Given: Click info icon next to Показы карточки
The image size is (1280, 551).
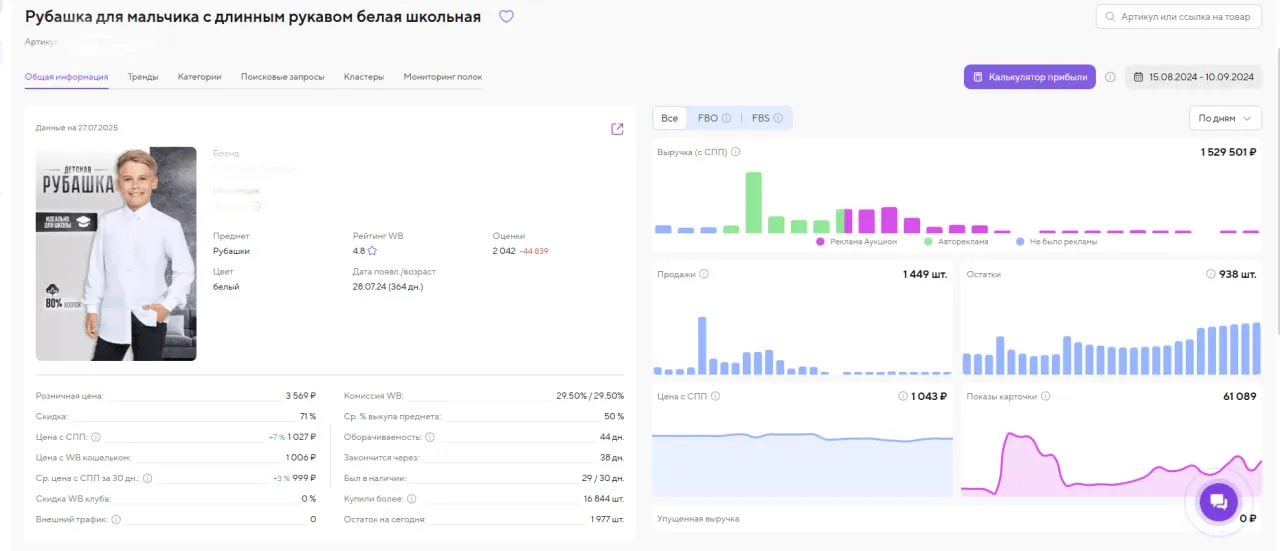Looking at the screenshot, I should point(1045,396).
